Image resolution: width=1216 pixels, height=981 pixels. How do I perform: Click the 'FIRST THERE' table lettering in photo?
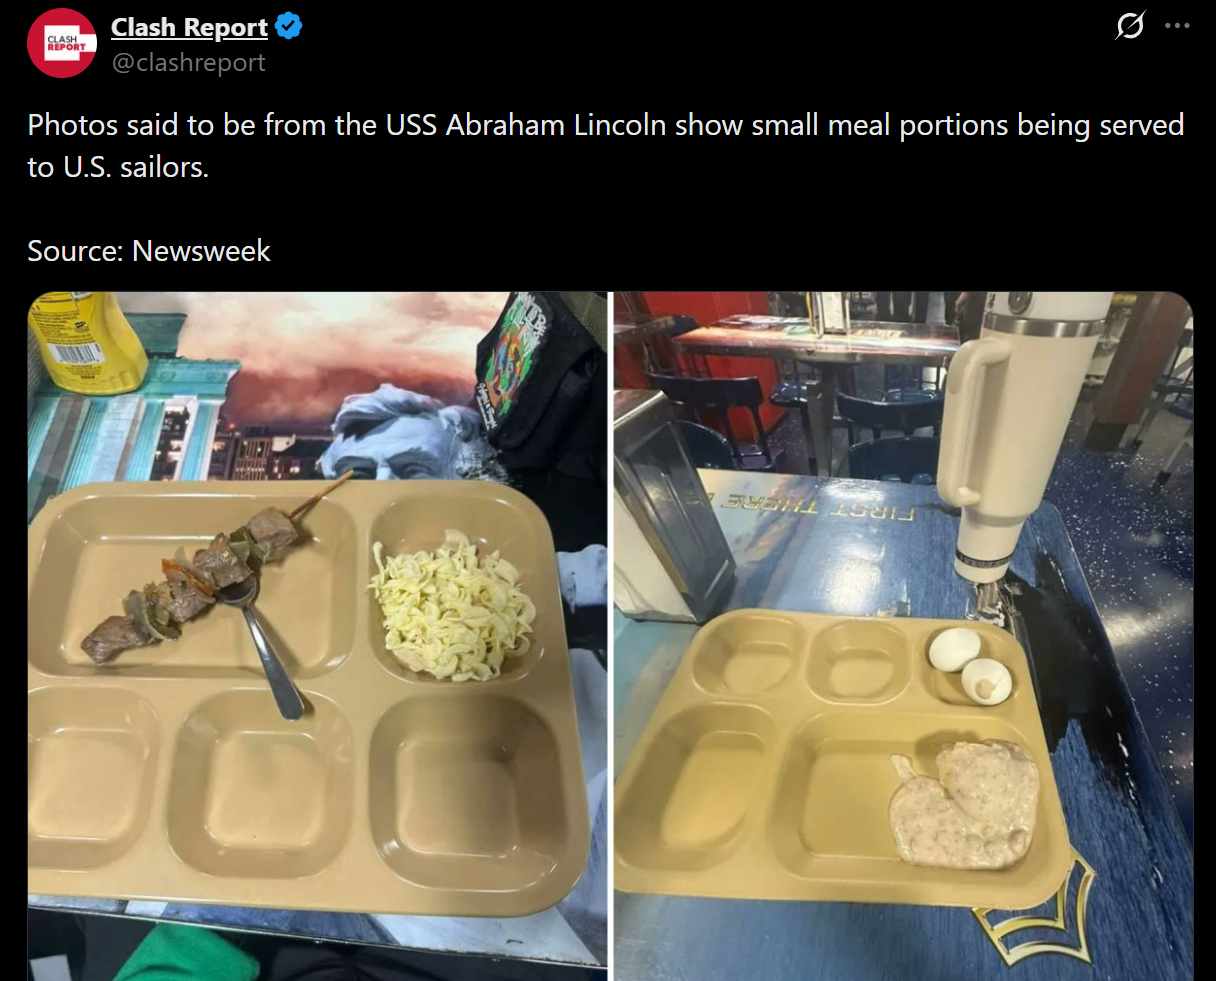click(818, 507)
